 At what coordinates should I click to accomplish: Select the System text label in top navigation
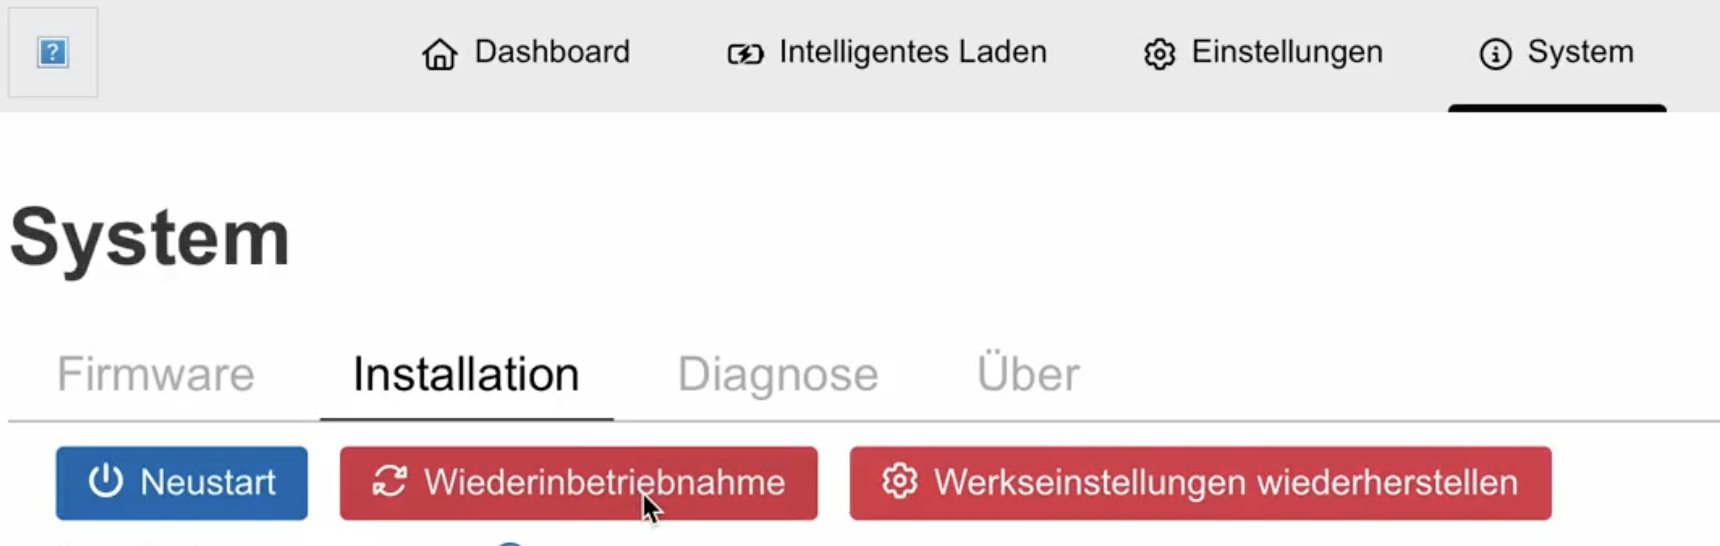(x=1580, y=52)
